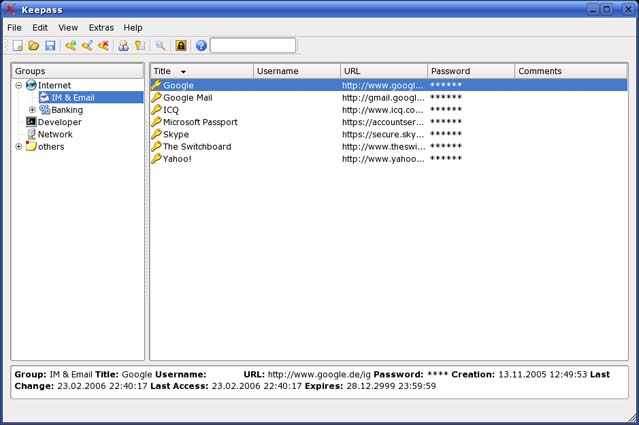Click the blue Help question mark icon
The height and width of the screenshot is (425, 639).
[x=201, y=46]
